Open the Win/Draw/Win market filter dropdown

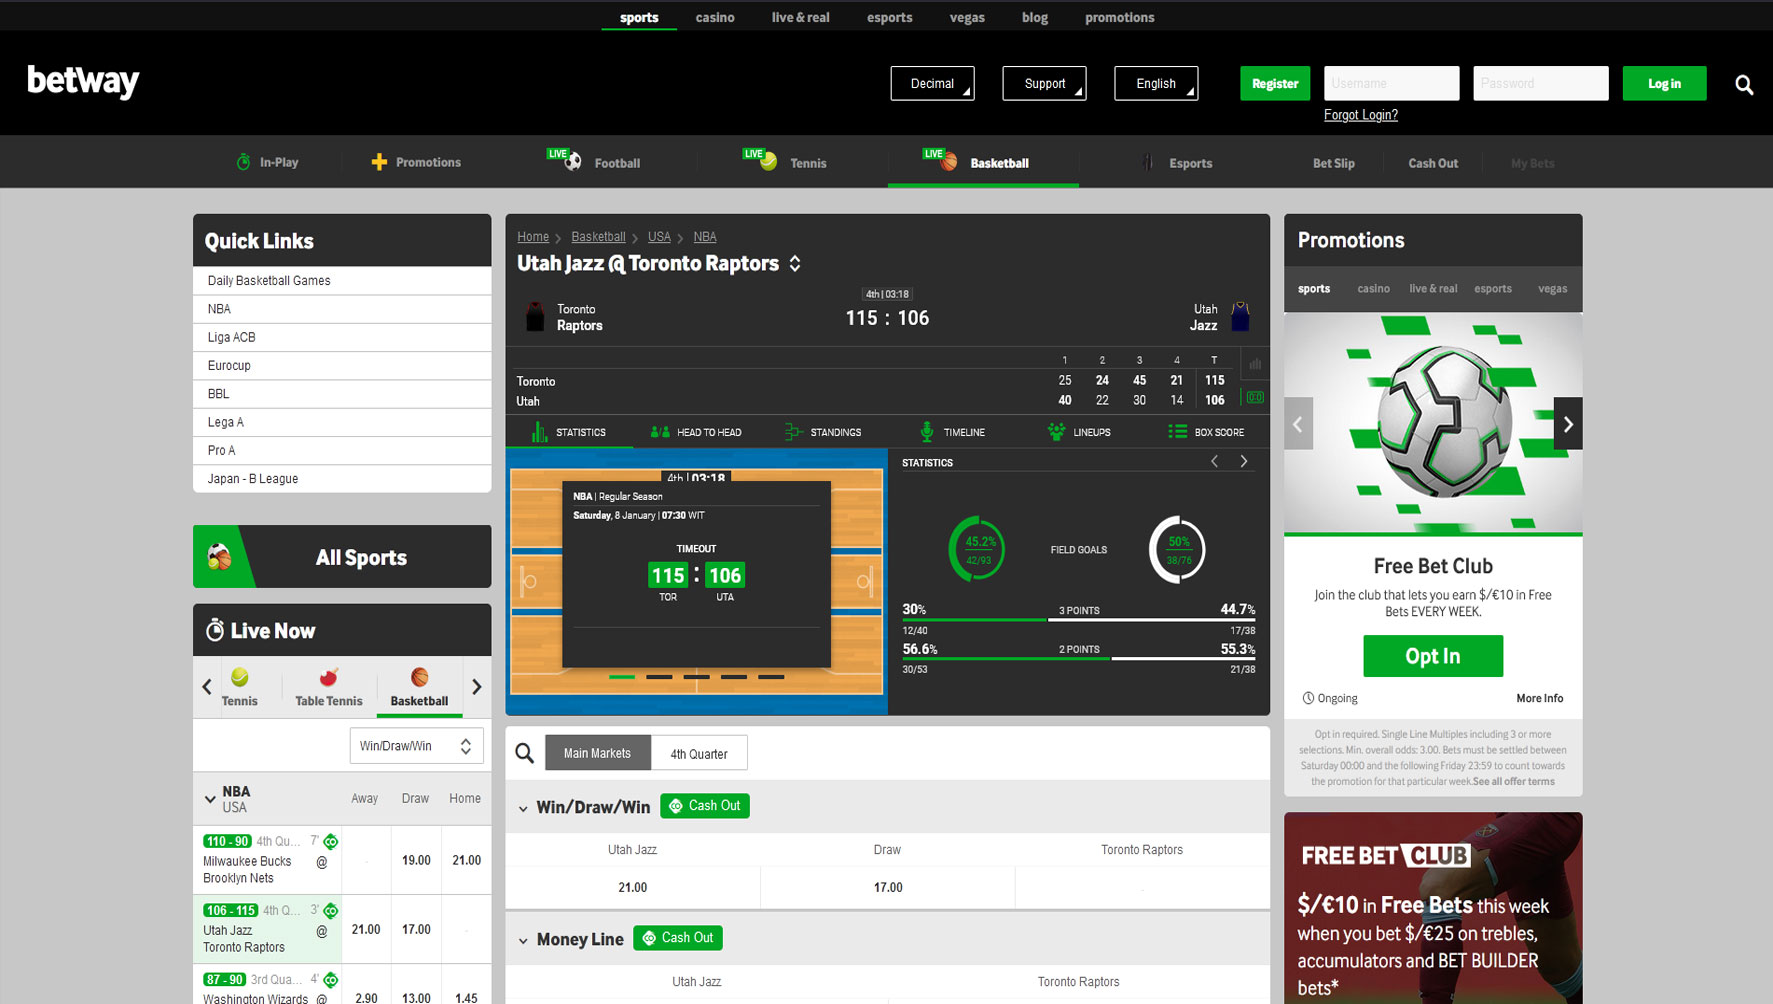(416, 745)
